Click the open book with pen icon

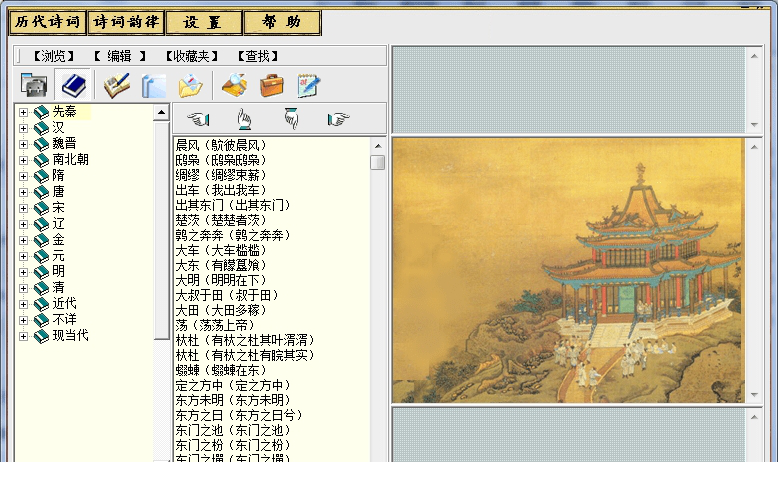[x=117, y=85]
